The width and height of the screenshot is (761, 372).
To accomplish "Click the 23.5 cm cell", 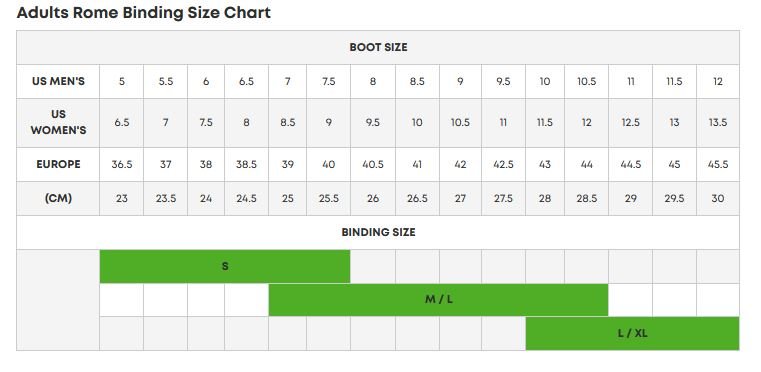I will [165, 198].
